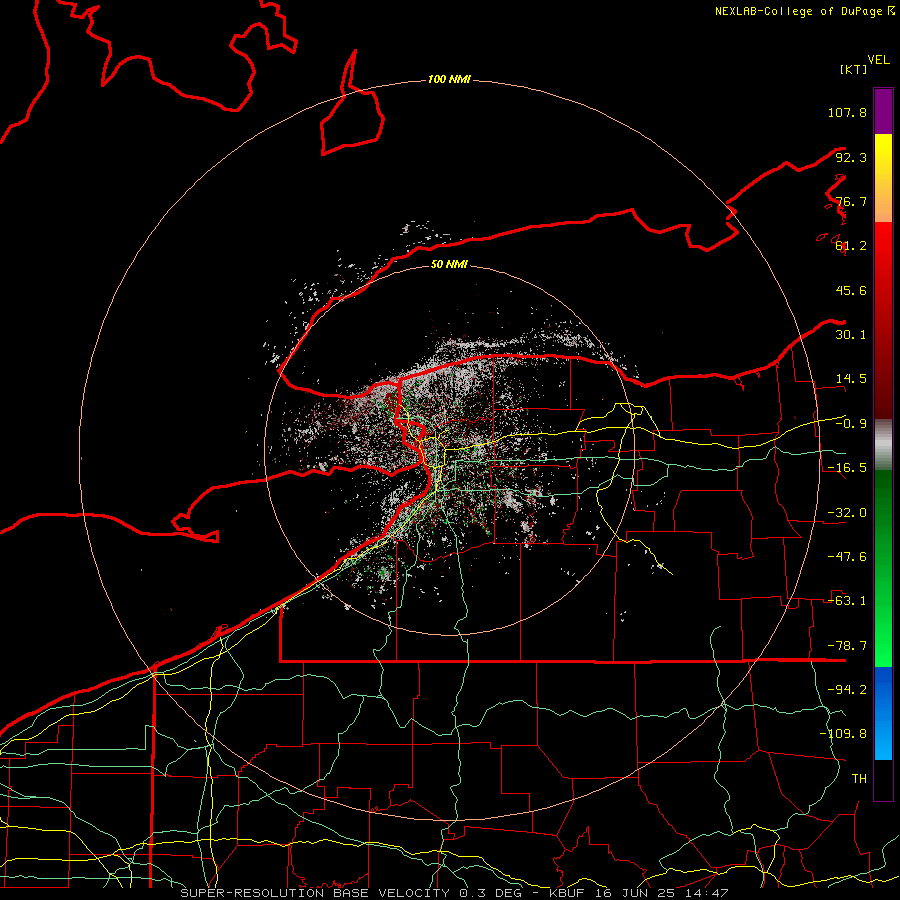Click the -32.0 velocity scale value
This screenshot has height=900, width=900.
coord(847,513)
